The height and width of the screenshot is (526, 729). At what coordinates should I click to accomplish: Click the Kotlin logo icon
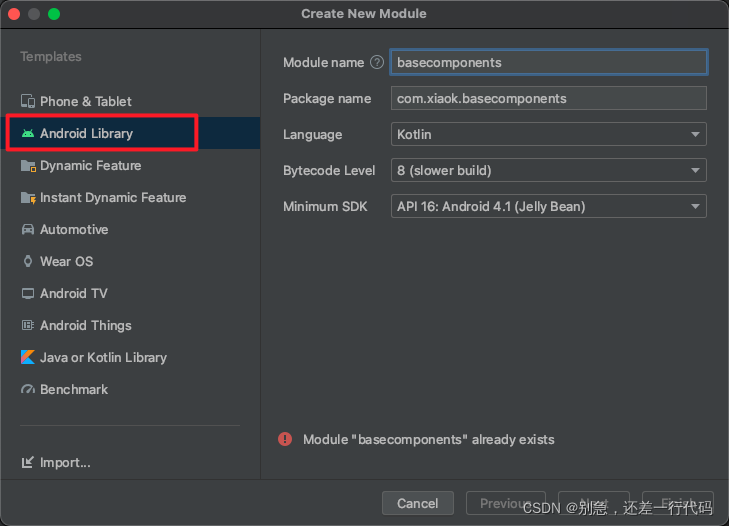click(28, 357)
